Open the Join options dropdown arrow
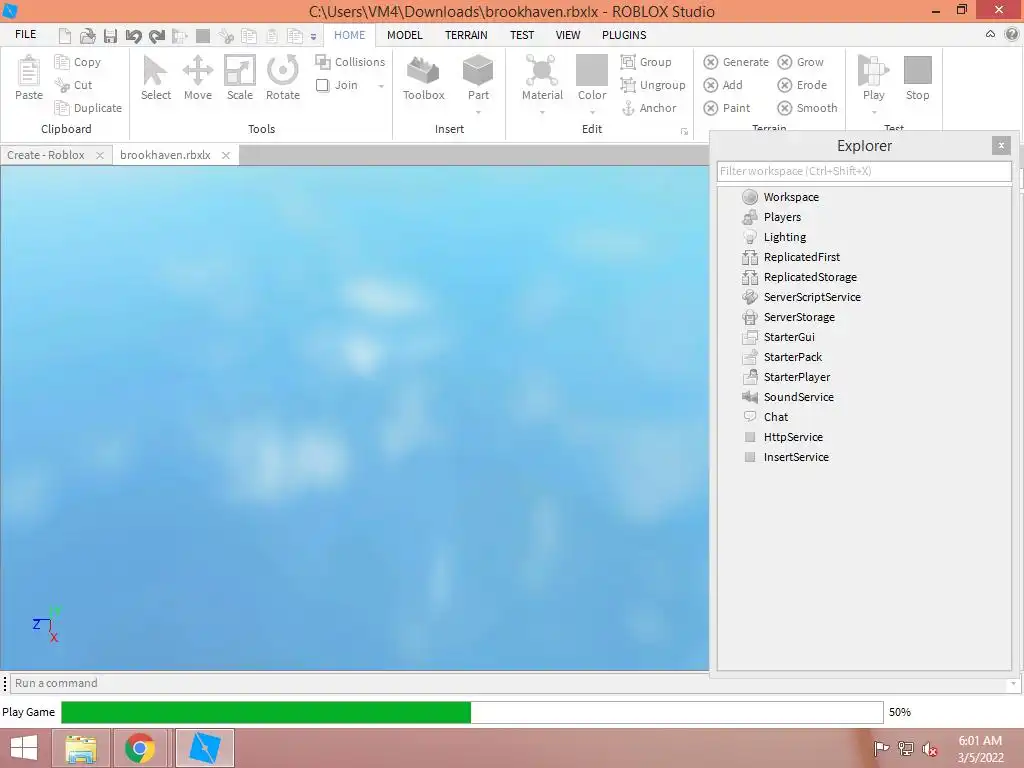Viewport: 1024px width, 768px height. (381, 86)
